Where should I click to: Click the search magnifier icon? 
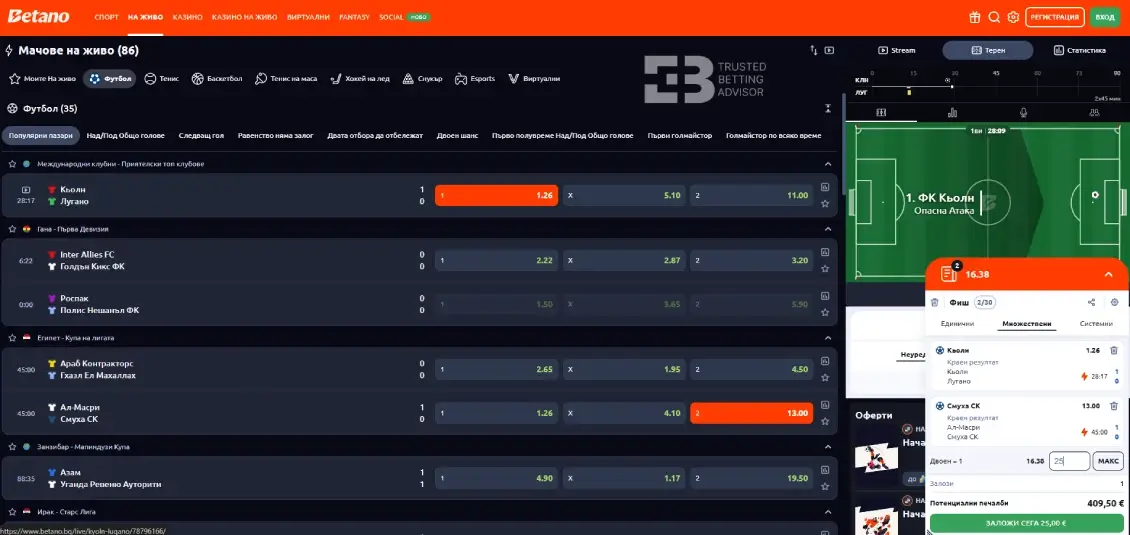(x=994, y=17)
